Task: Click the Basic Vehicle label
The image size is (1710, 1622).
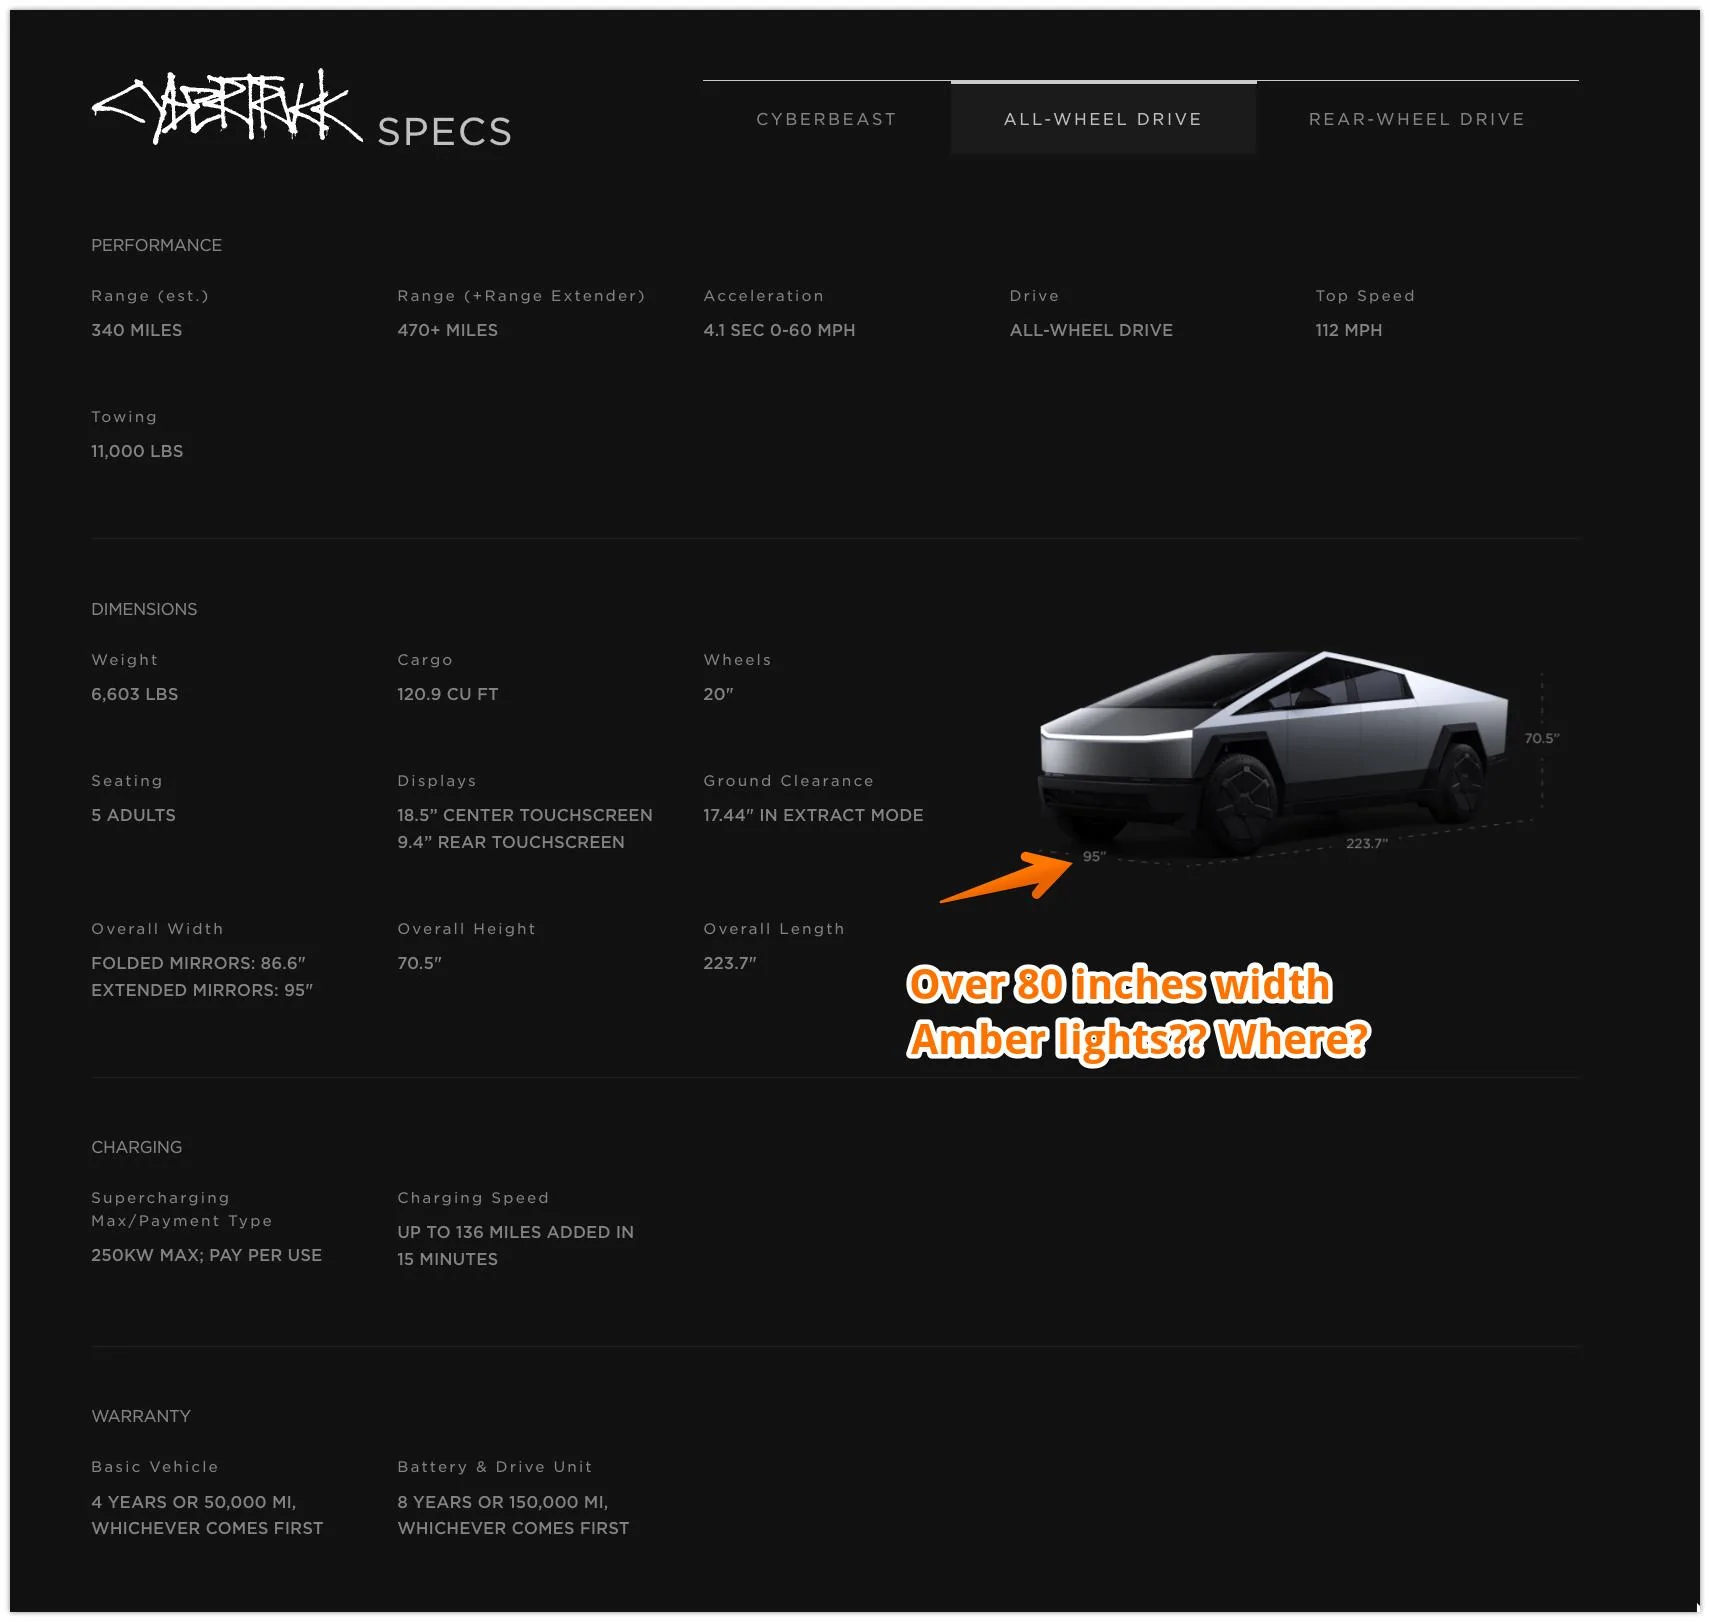Action: pyautogui.click(x=155, y=1467)
